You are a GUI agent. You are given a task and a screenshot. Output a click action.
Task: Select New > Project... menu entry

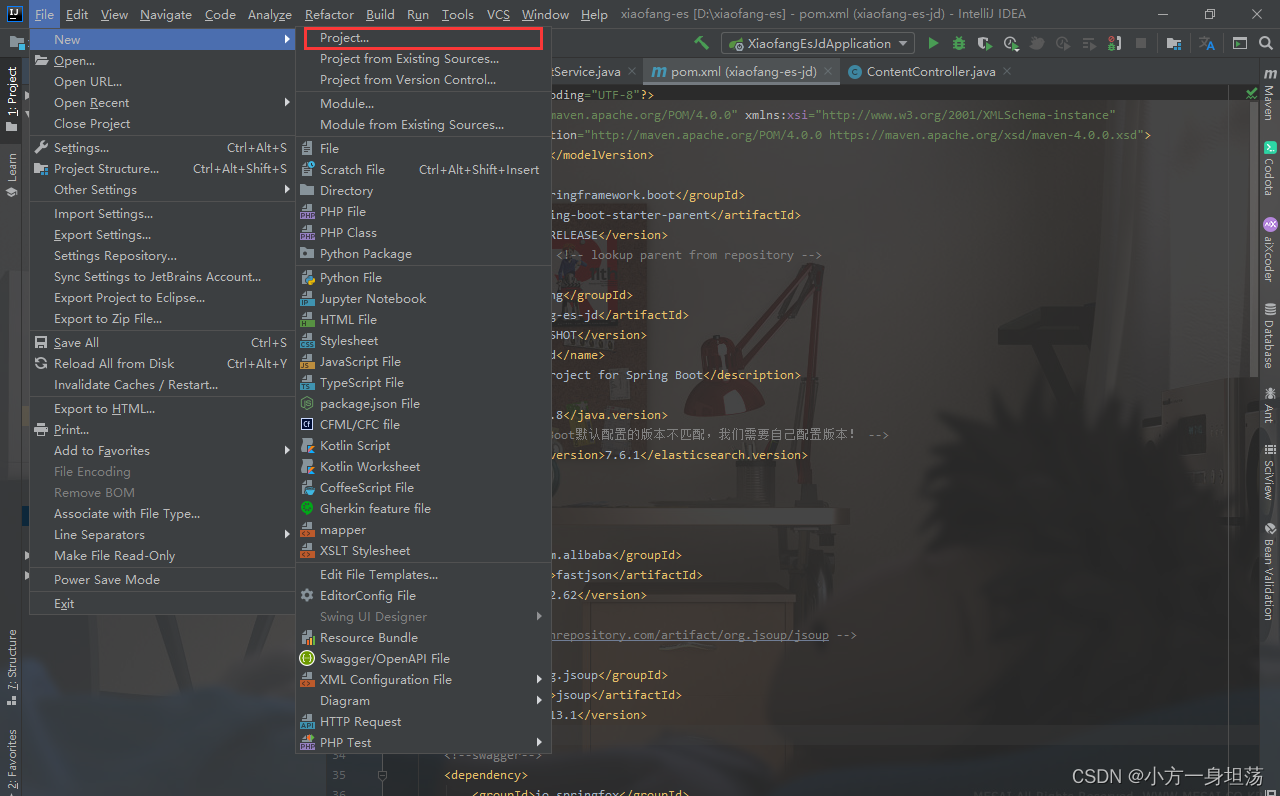[423, 38]
